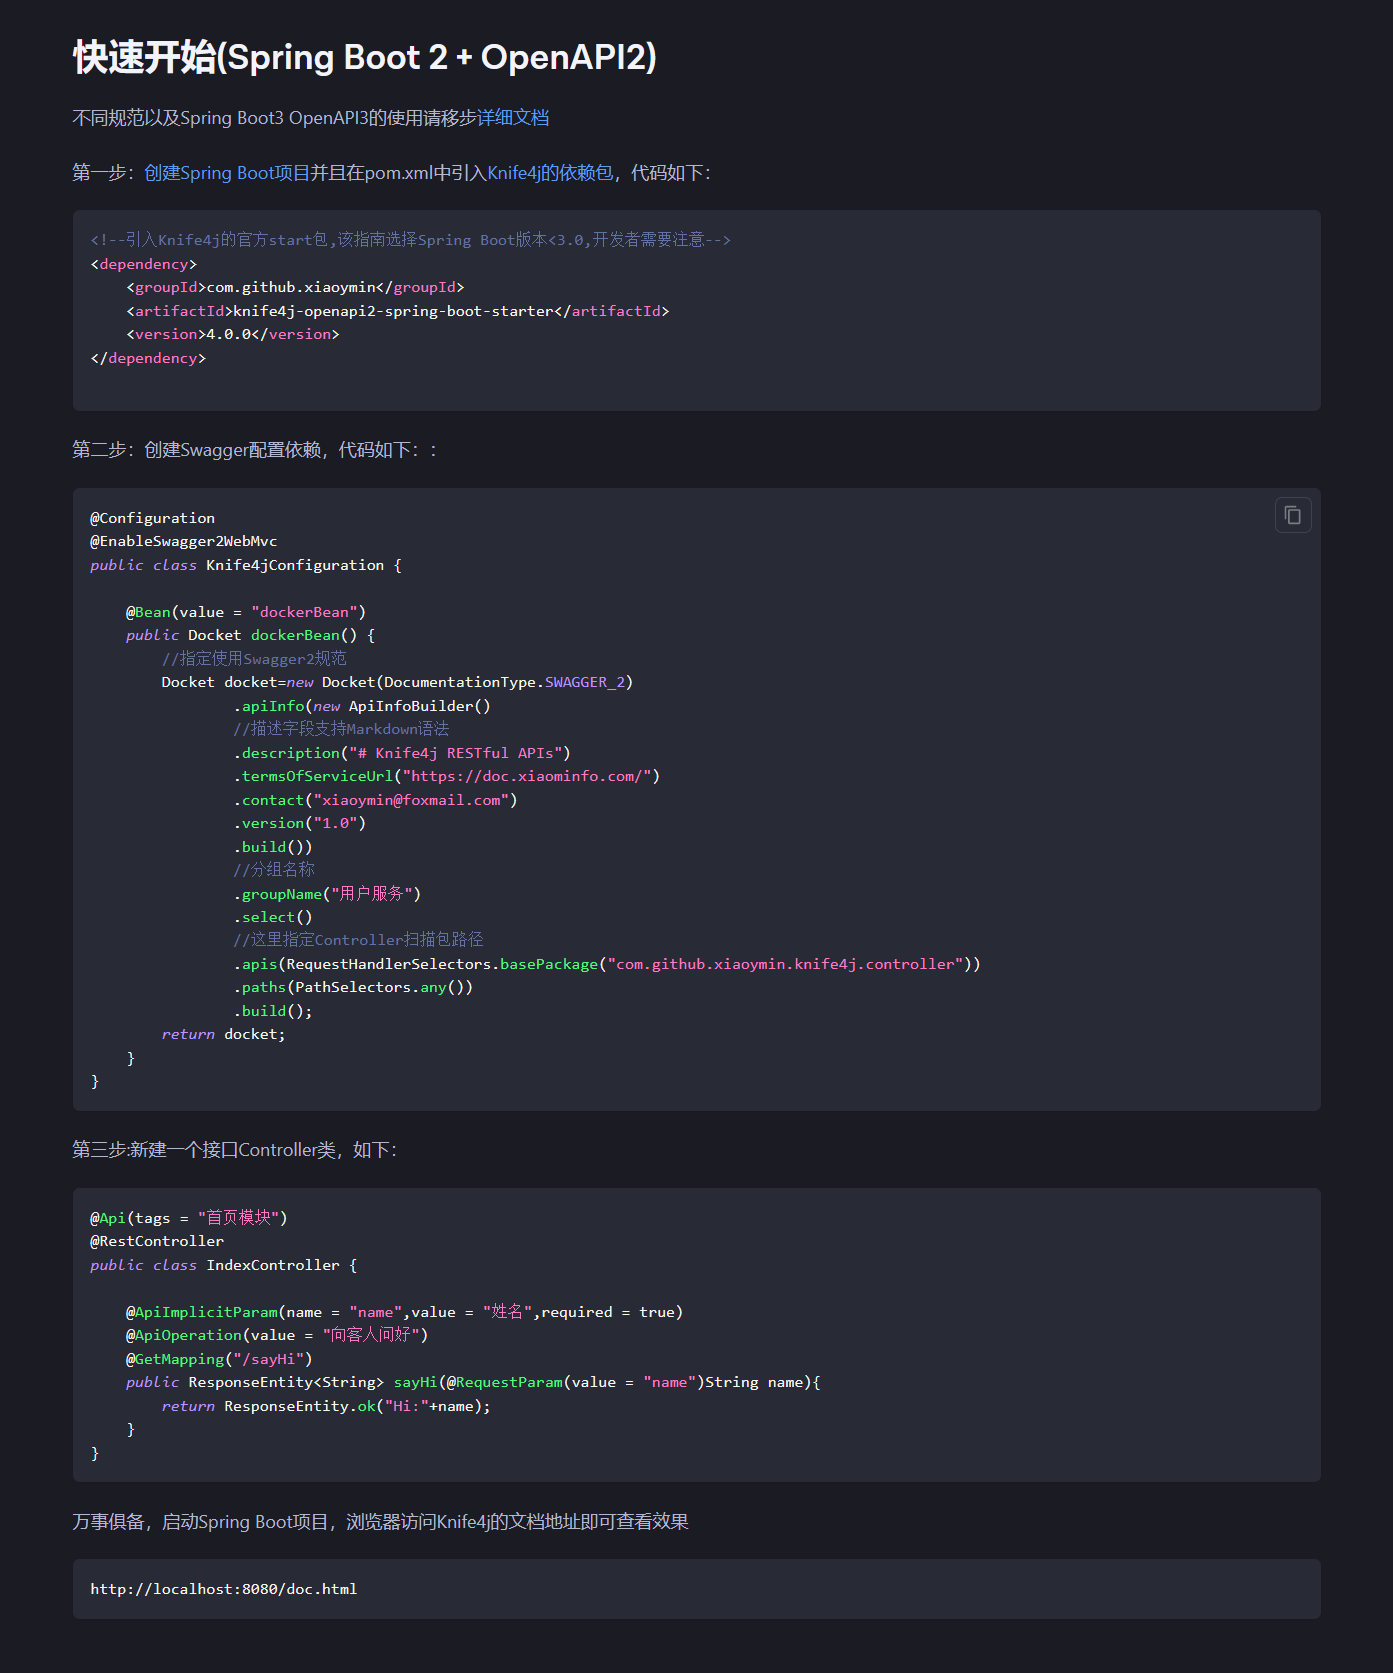Viewport: 1393px width, 1673px height.
Task: Click the @Api tags 首页模块 annotation
Action: [x=188, y=1218]
